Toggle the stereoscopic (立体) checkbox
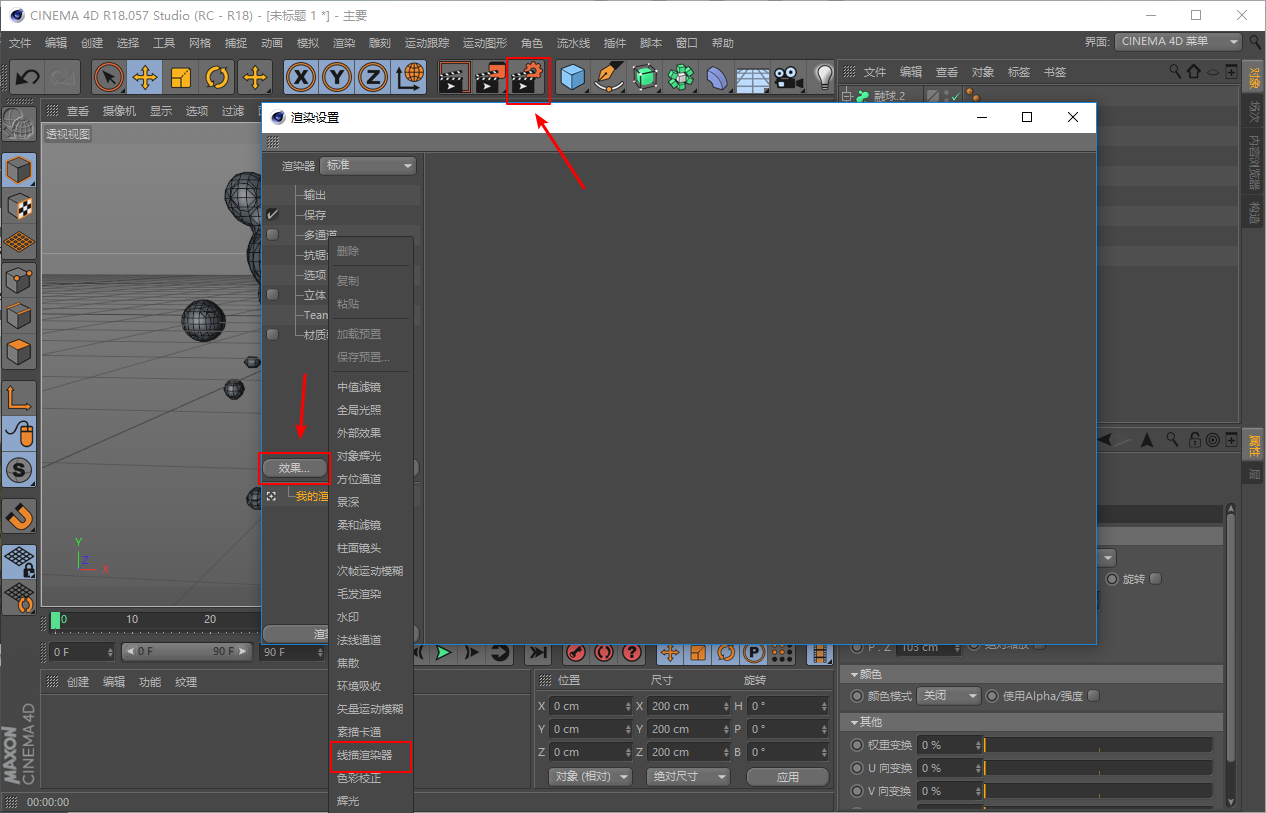Viewport: 1266px width, 813px height. click(x=272, y=294)
